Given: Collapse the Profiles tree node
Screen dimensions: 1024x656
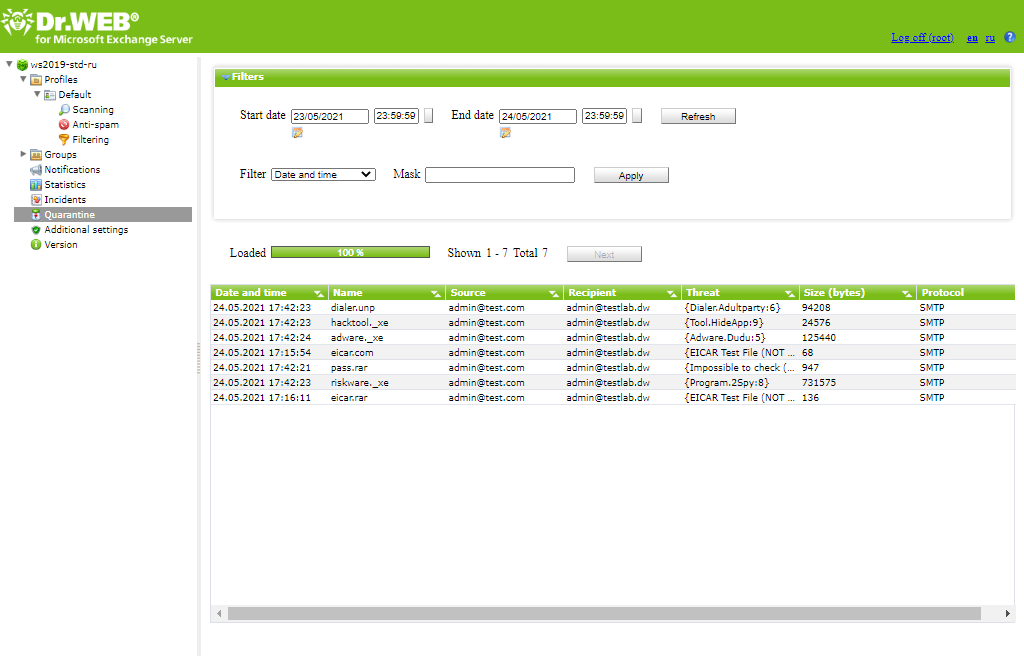Looking at the screenshot, I should (24, 79).
